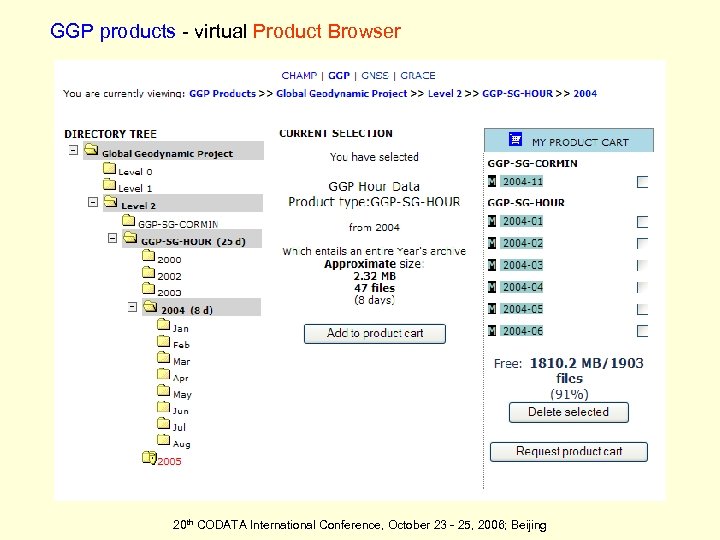Click the Jul folder icon
Screen dimensions: 720x540
pos(163,423)
